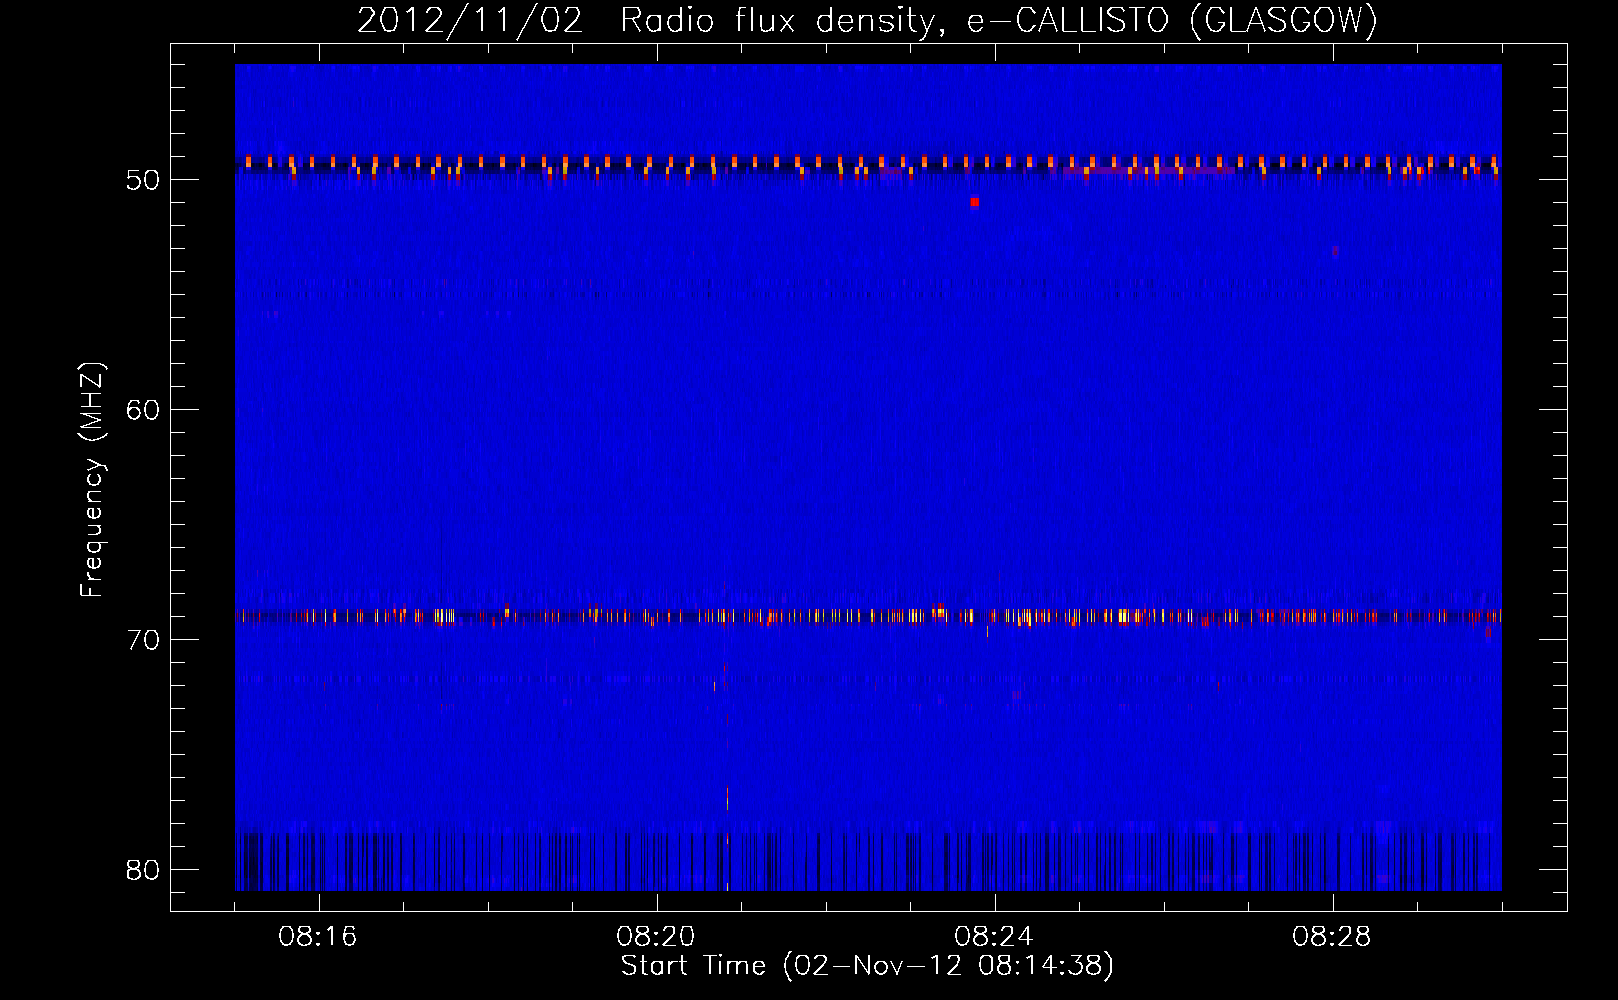The image size is (1618, 1000).
Task: Click the isolated red square near 51 MHz
Action: coord(975,202)
